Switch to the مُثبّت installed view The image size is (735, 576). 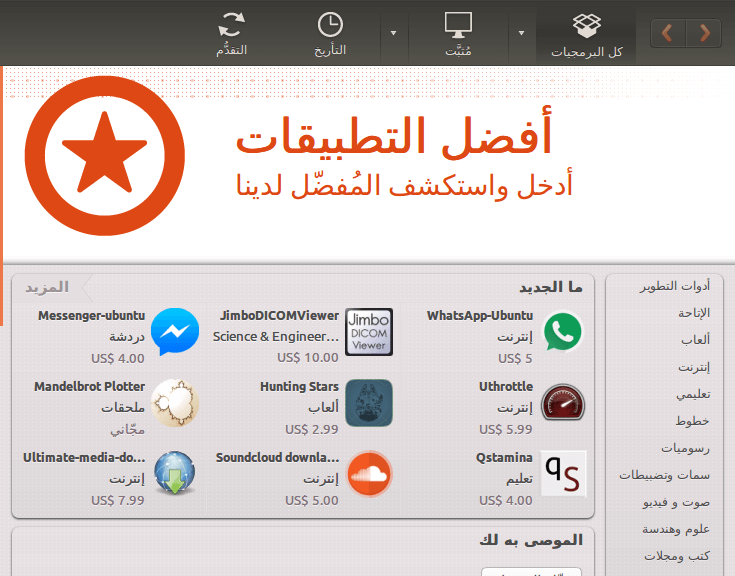tap(458, 34)
